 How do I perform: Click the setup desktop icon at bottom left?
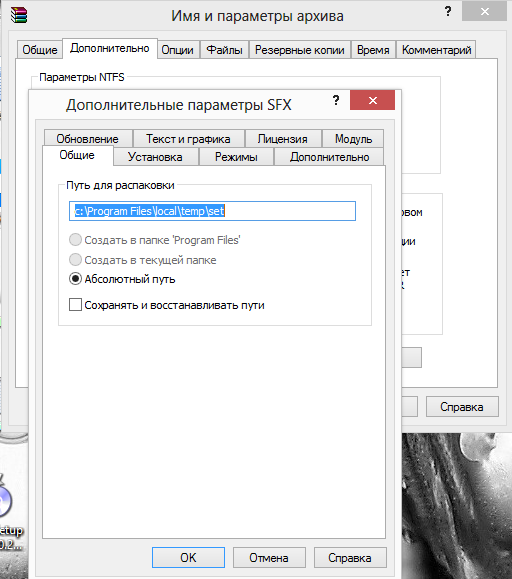coord(10,513)
